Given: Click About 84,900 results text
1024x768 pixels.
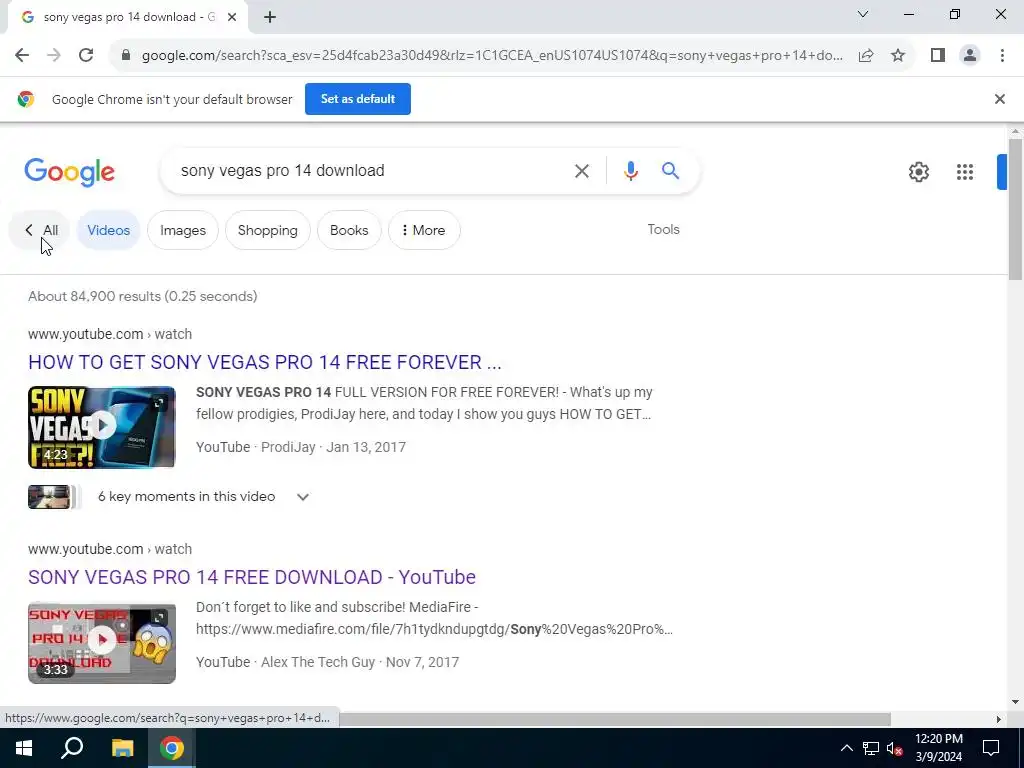Looking at the screenshot, I should pyautogui.click(x=142, y=296).
